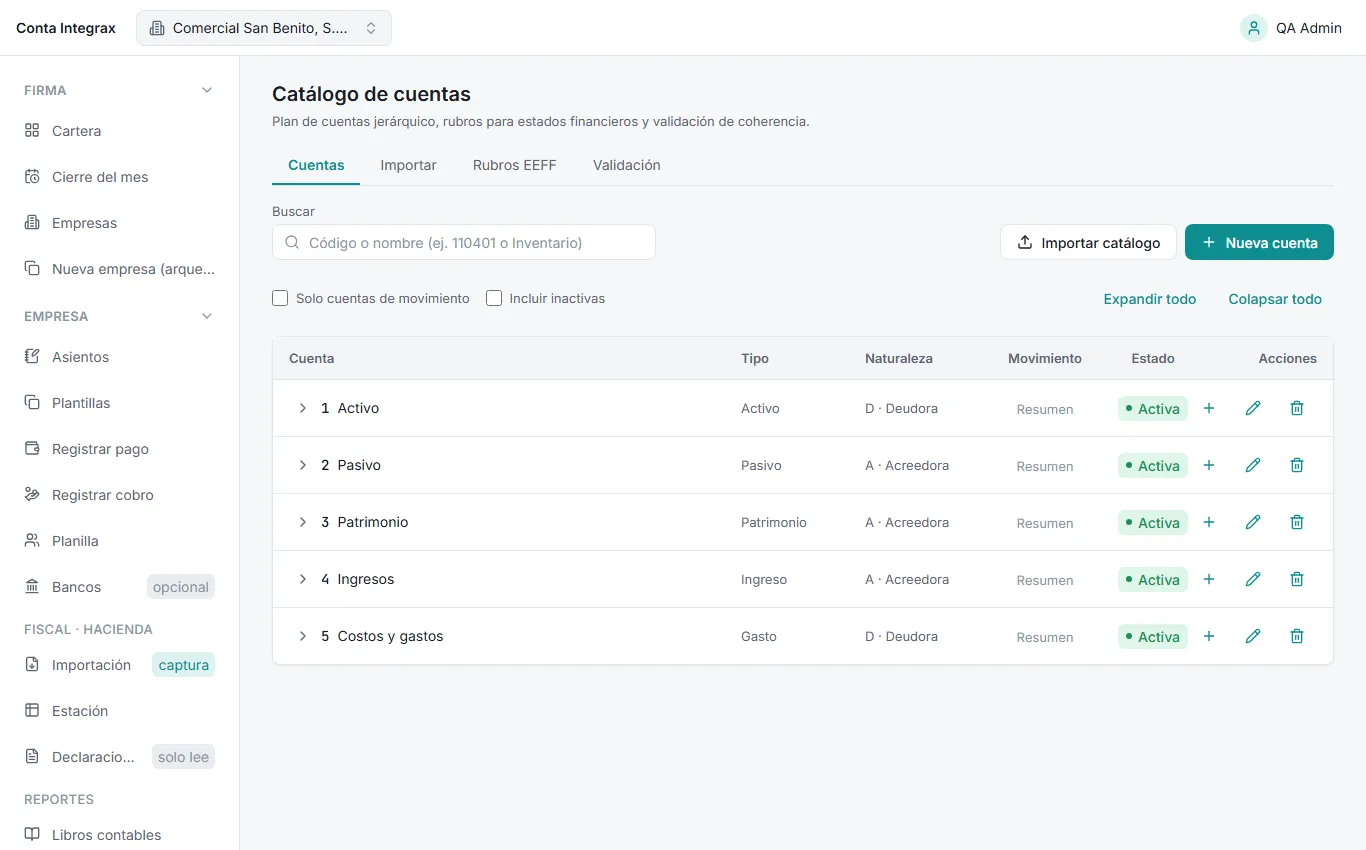Open Cierre del mes sidebar icon
1366x850 pixels.
point(32,177)
